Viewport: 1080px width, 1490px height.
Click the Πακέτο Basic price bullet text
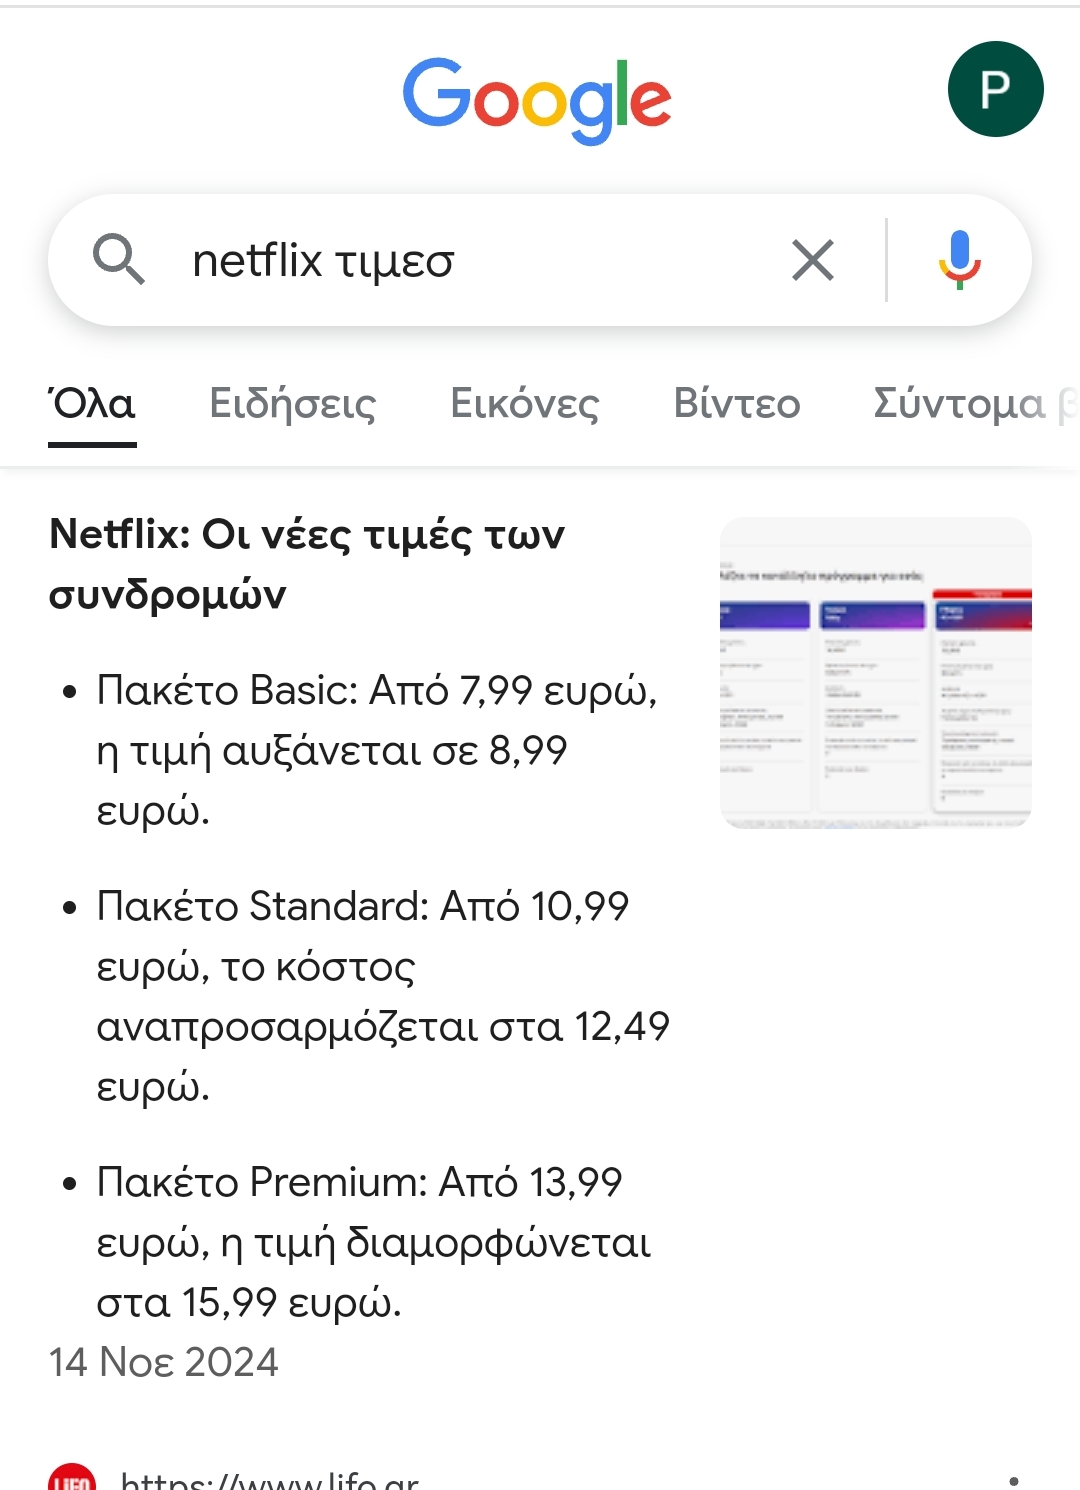[x=376, y=750]
